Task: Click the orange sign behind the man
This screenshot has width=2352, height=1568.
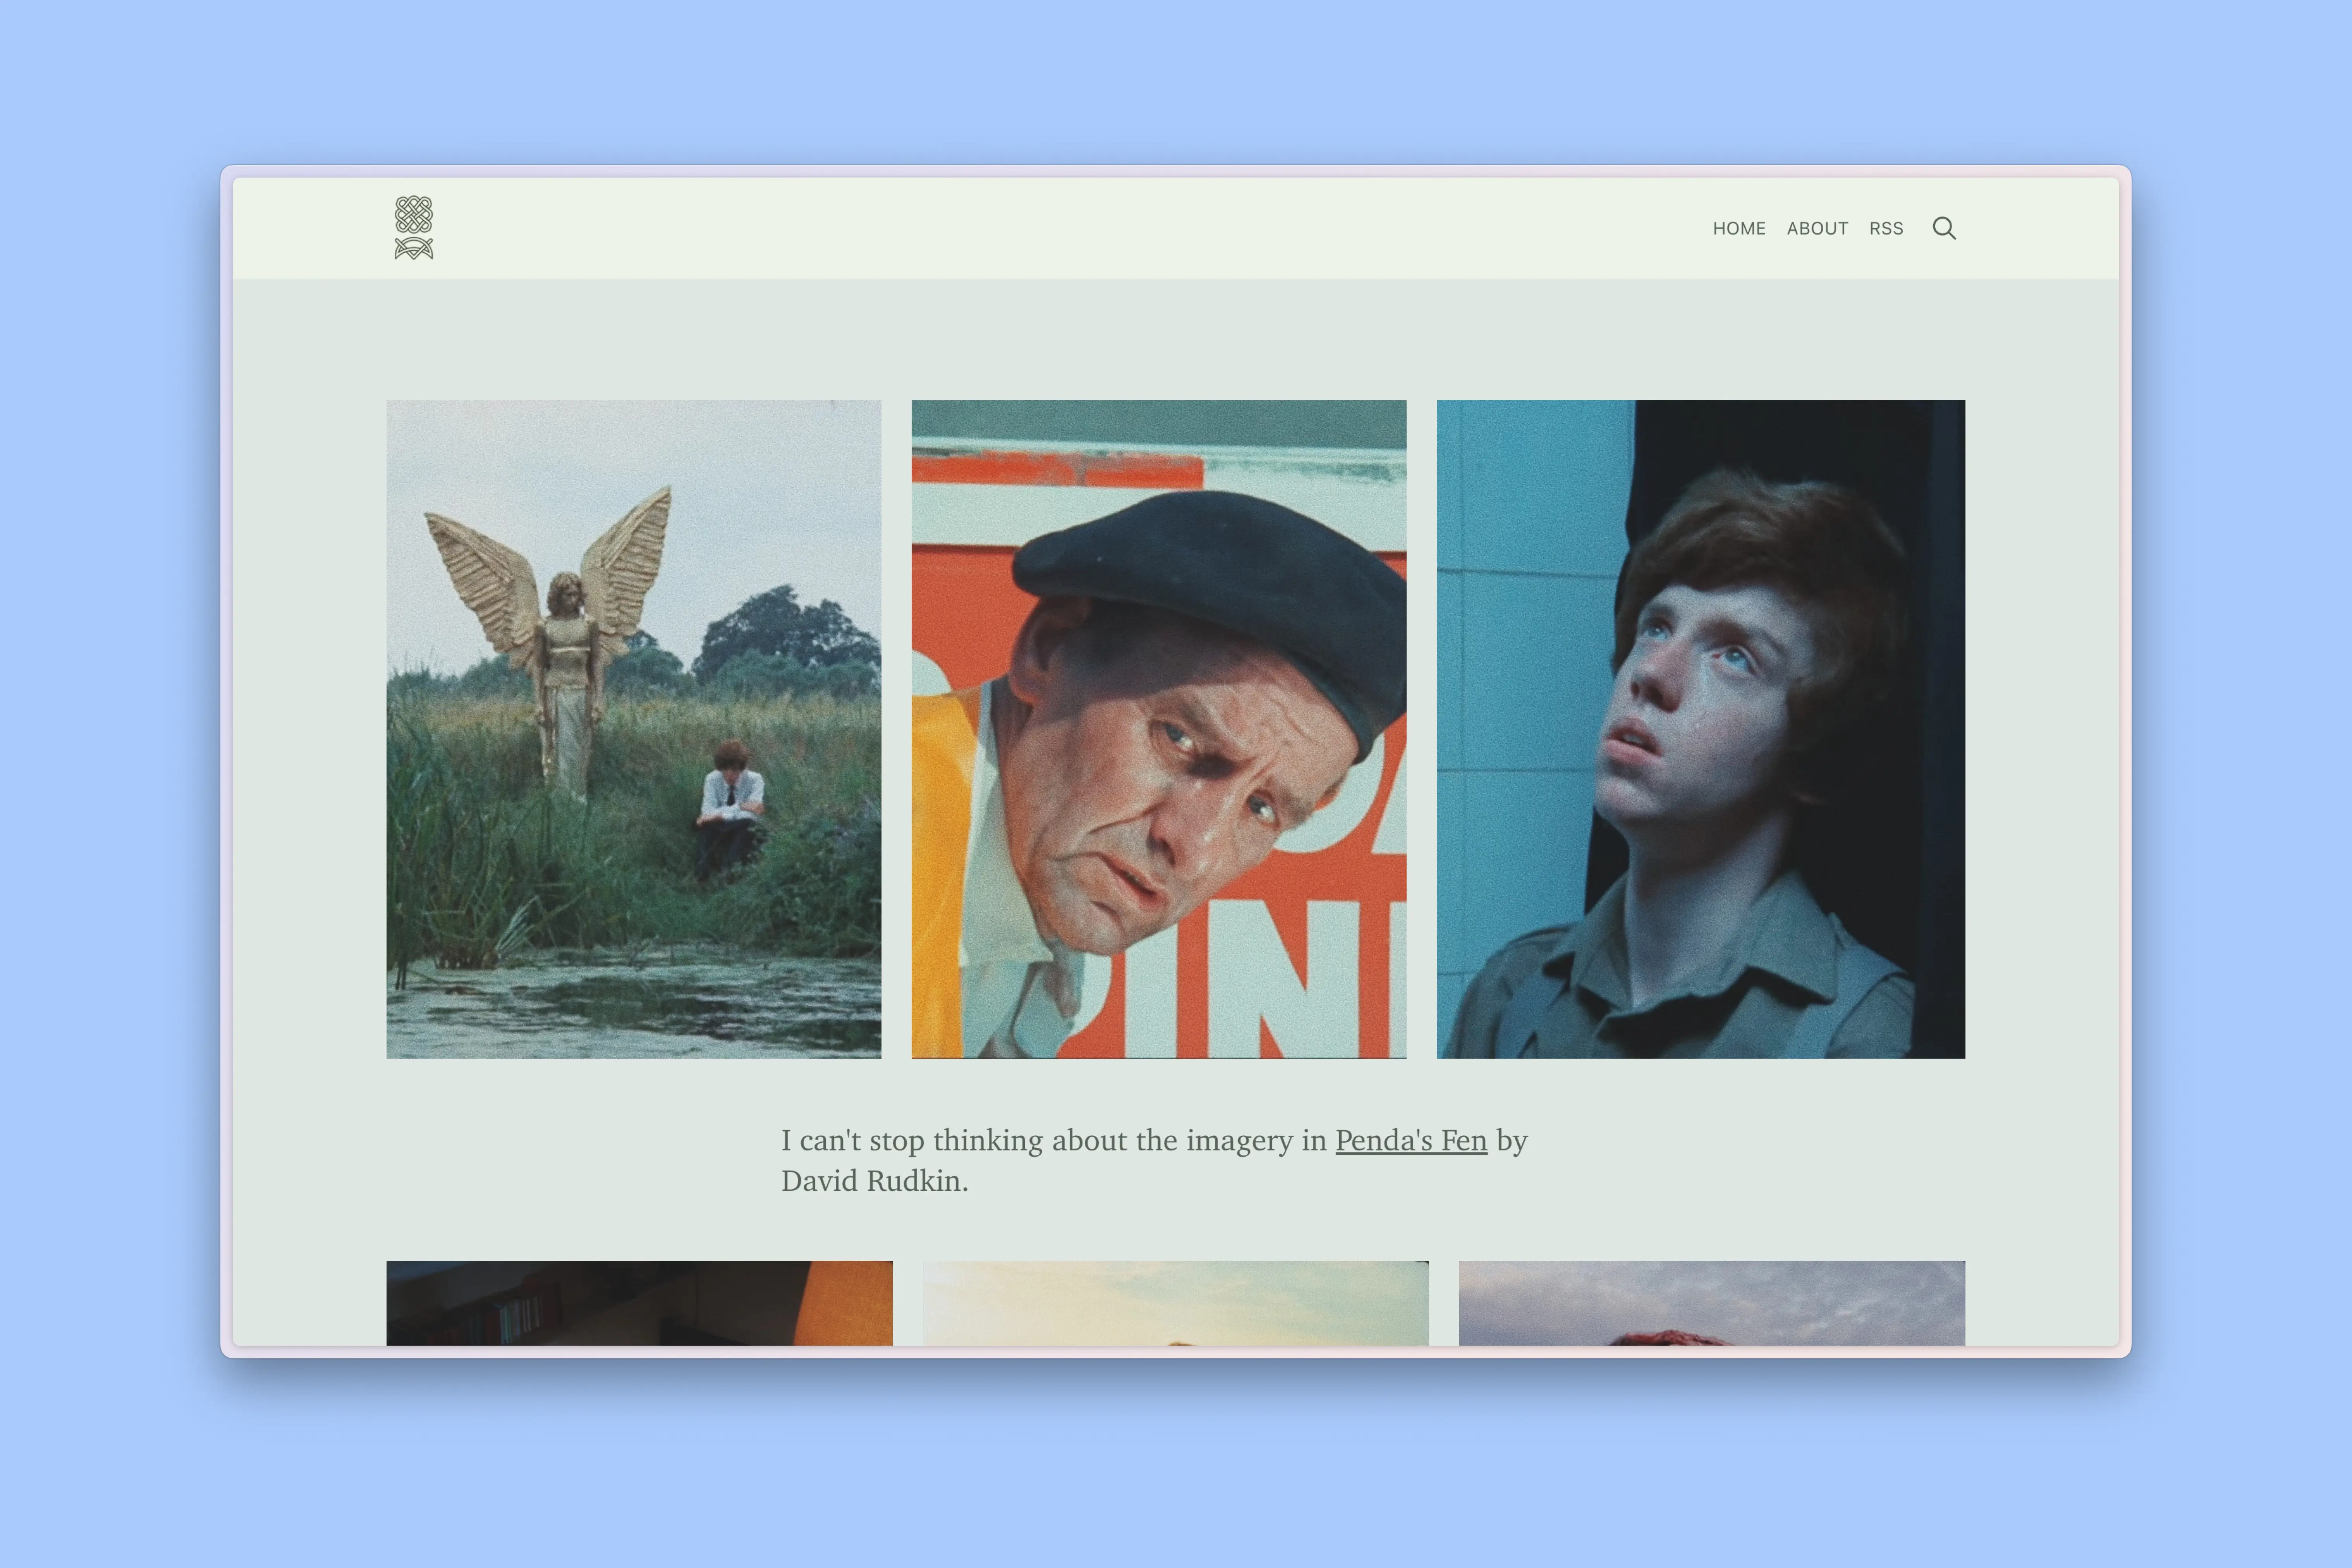Action: (1340, 930)
